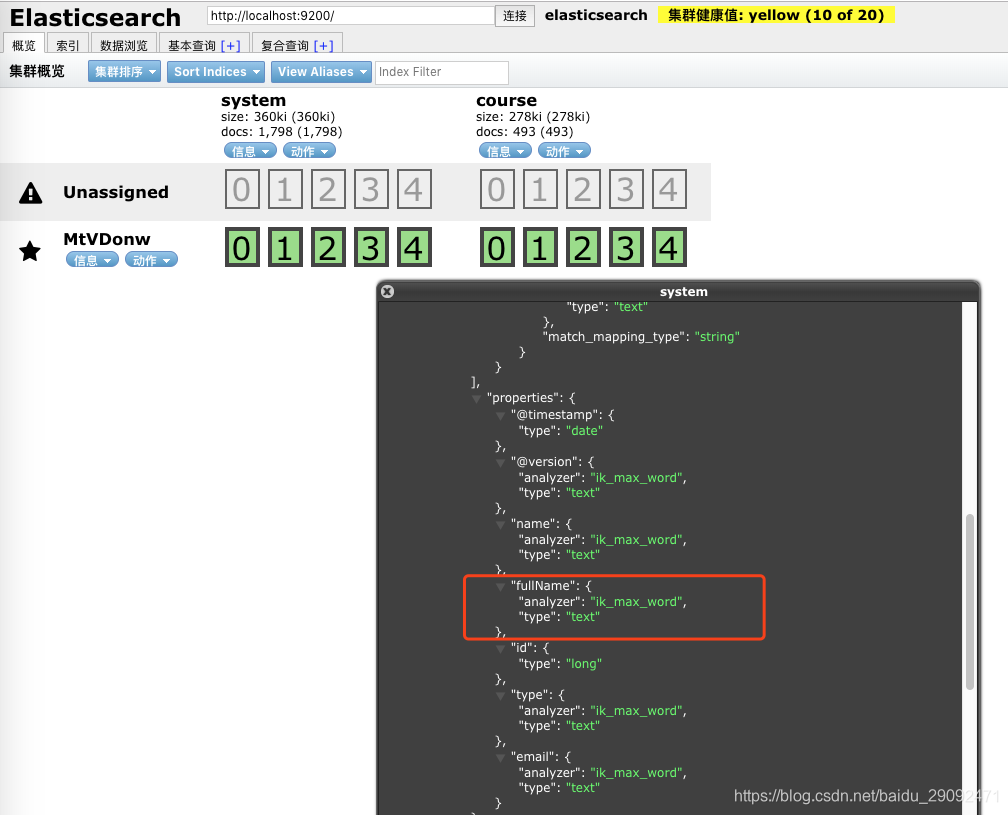This screenshot has height=815, width=1008.
Task: Open the 复合查询 tab
Action: coord(285,46)
